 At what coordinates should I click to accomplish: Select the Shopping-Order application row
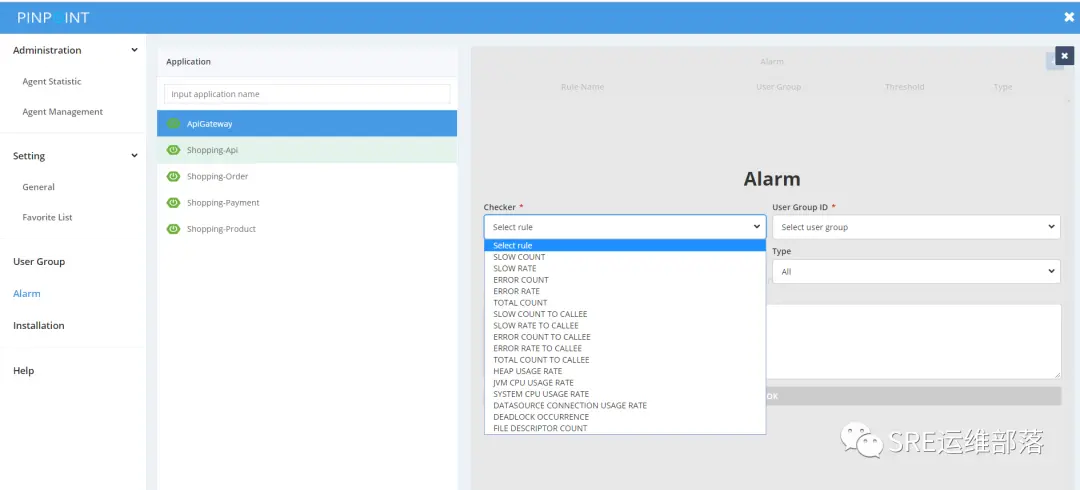tap(307, 176)
